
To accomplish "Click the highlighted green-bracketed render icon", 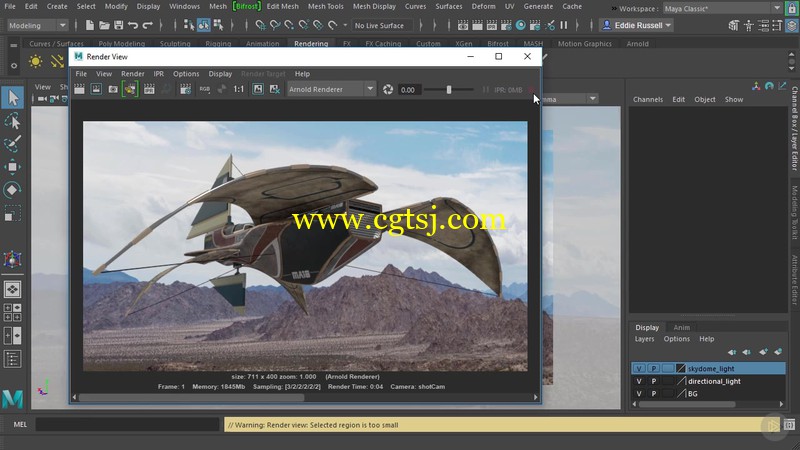I will 130,89.
